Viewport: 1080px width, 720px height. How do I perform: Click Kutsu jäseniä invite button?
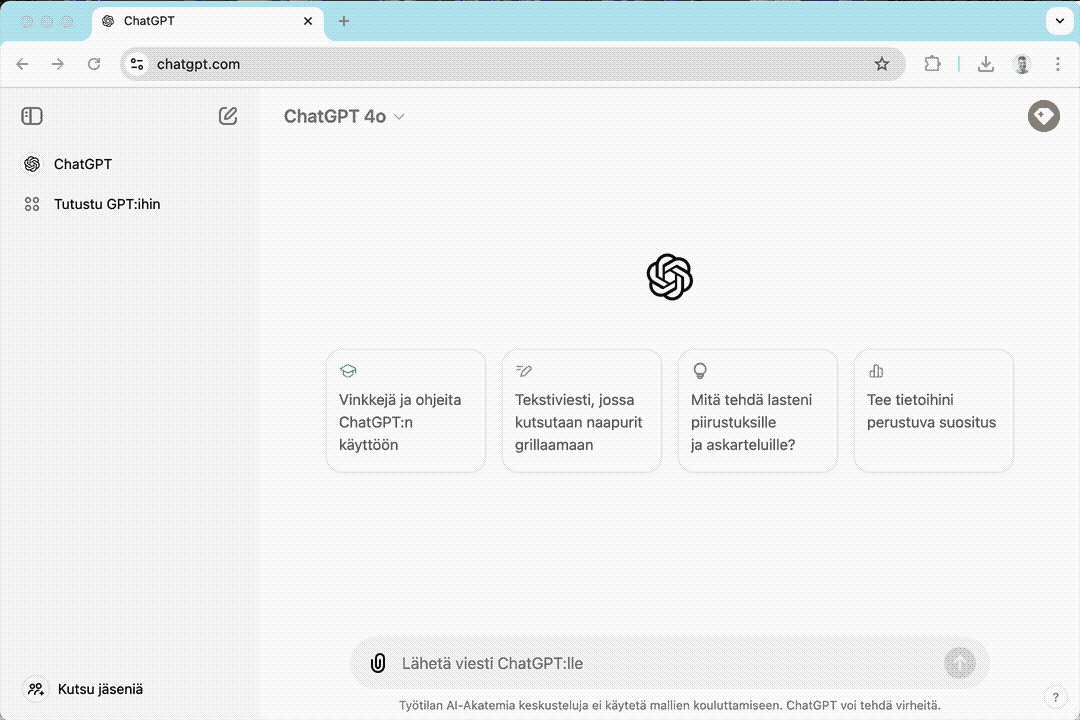(x=100, y=689)
